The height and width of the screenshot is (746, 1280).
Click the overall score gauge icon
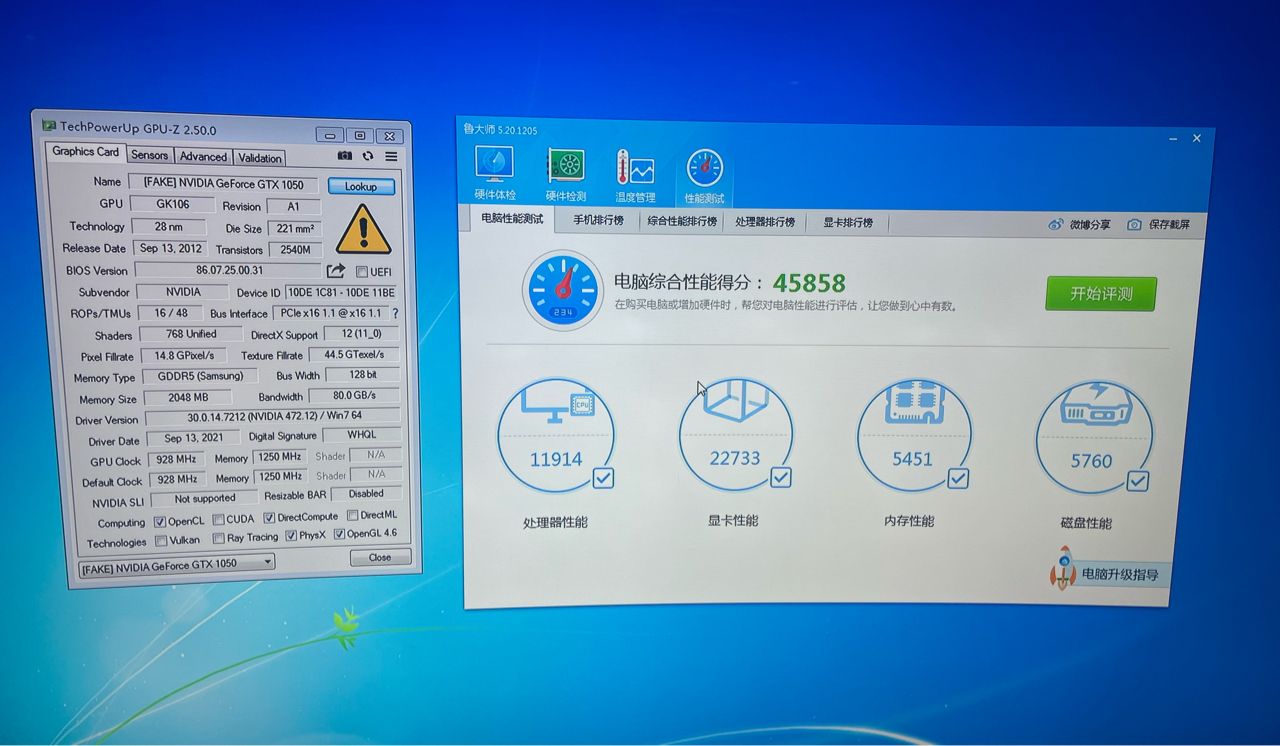pyautogui.click(x=563, y=290)
